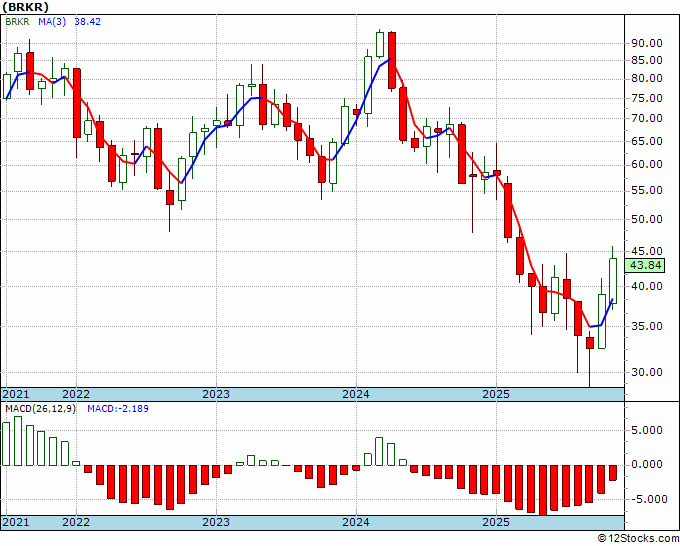Click 2023 on the MACD panel time axis

pyautogui.click(x=216, y=522)
